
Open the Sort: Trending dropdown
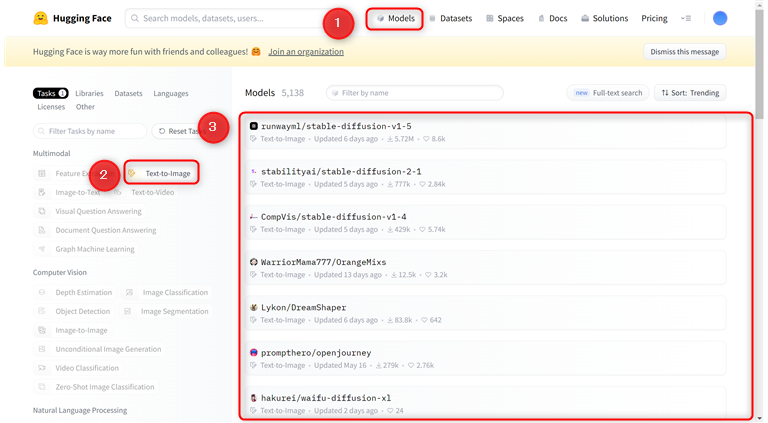click(689, 93)
